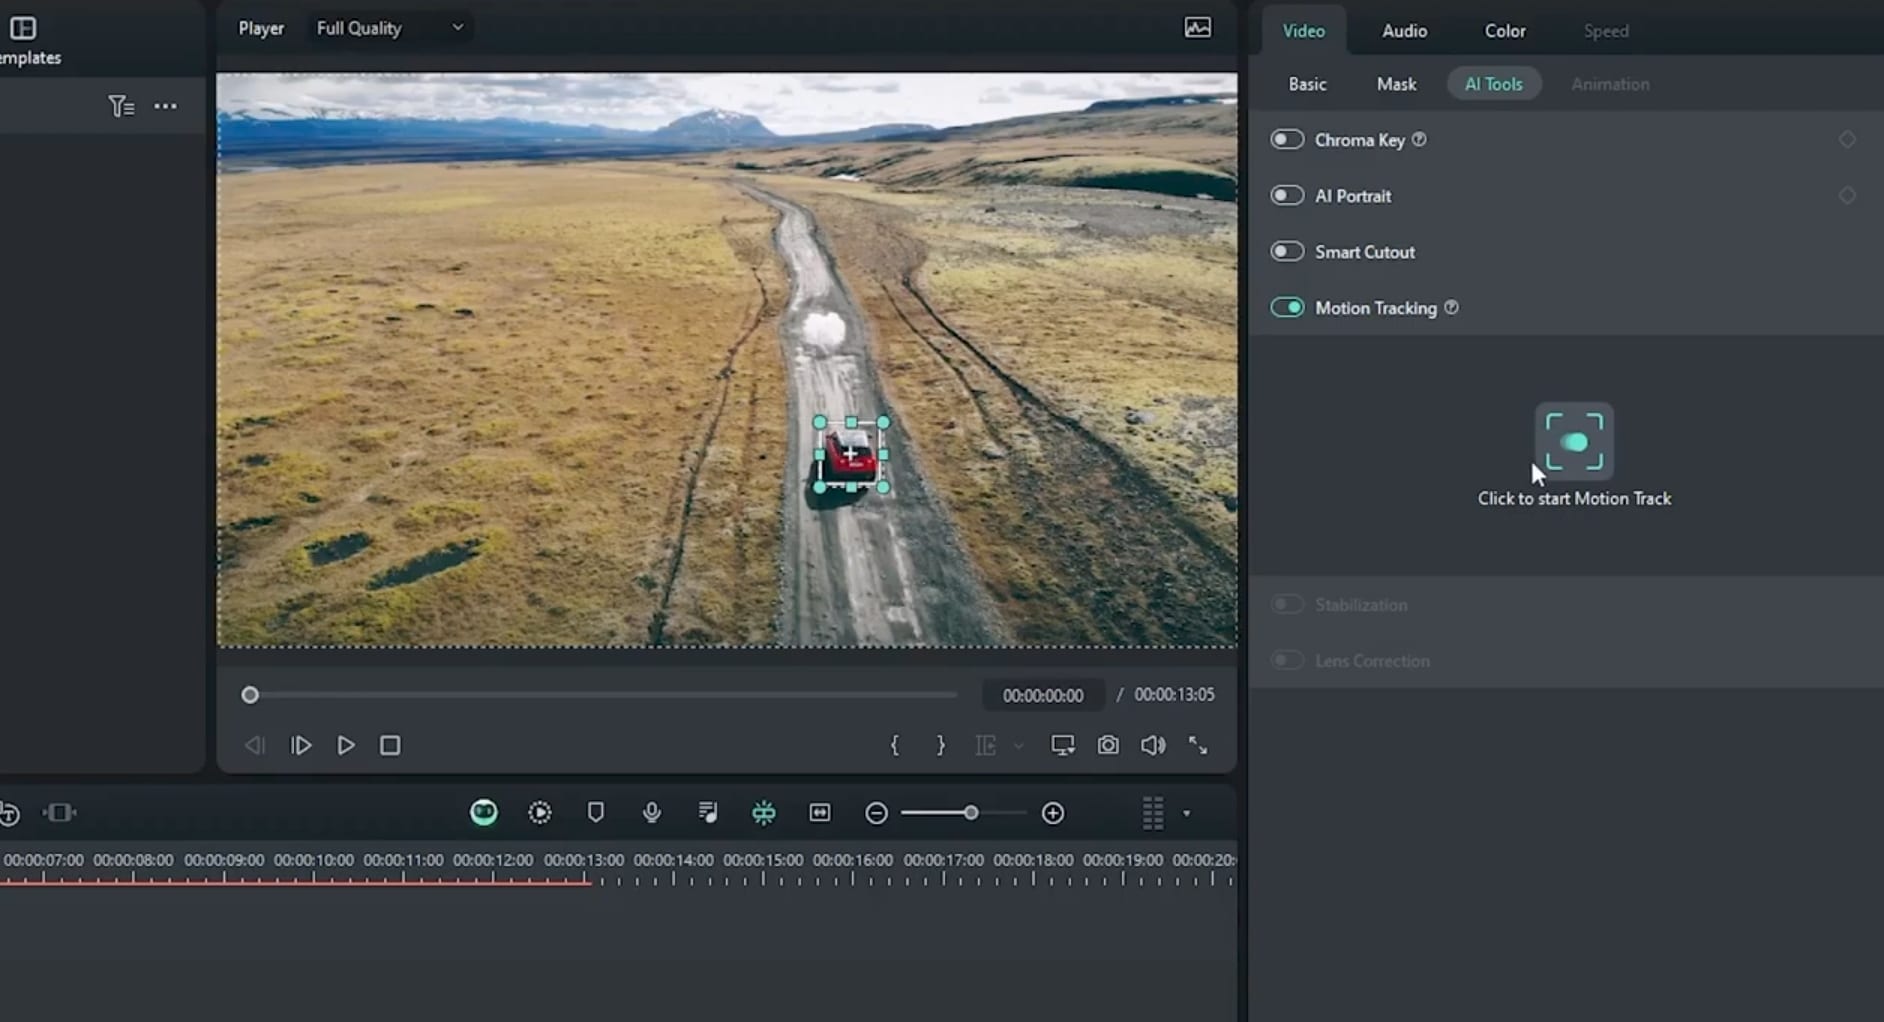Click the filter list icon in media panel

(121, 106)
